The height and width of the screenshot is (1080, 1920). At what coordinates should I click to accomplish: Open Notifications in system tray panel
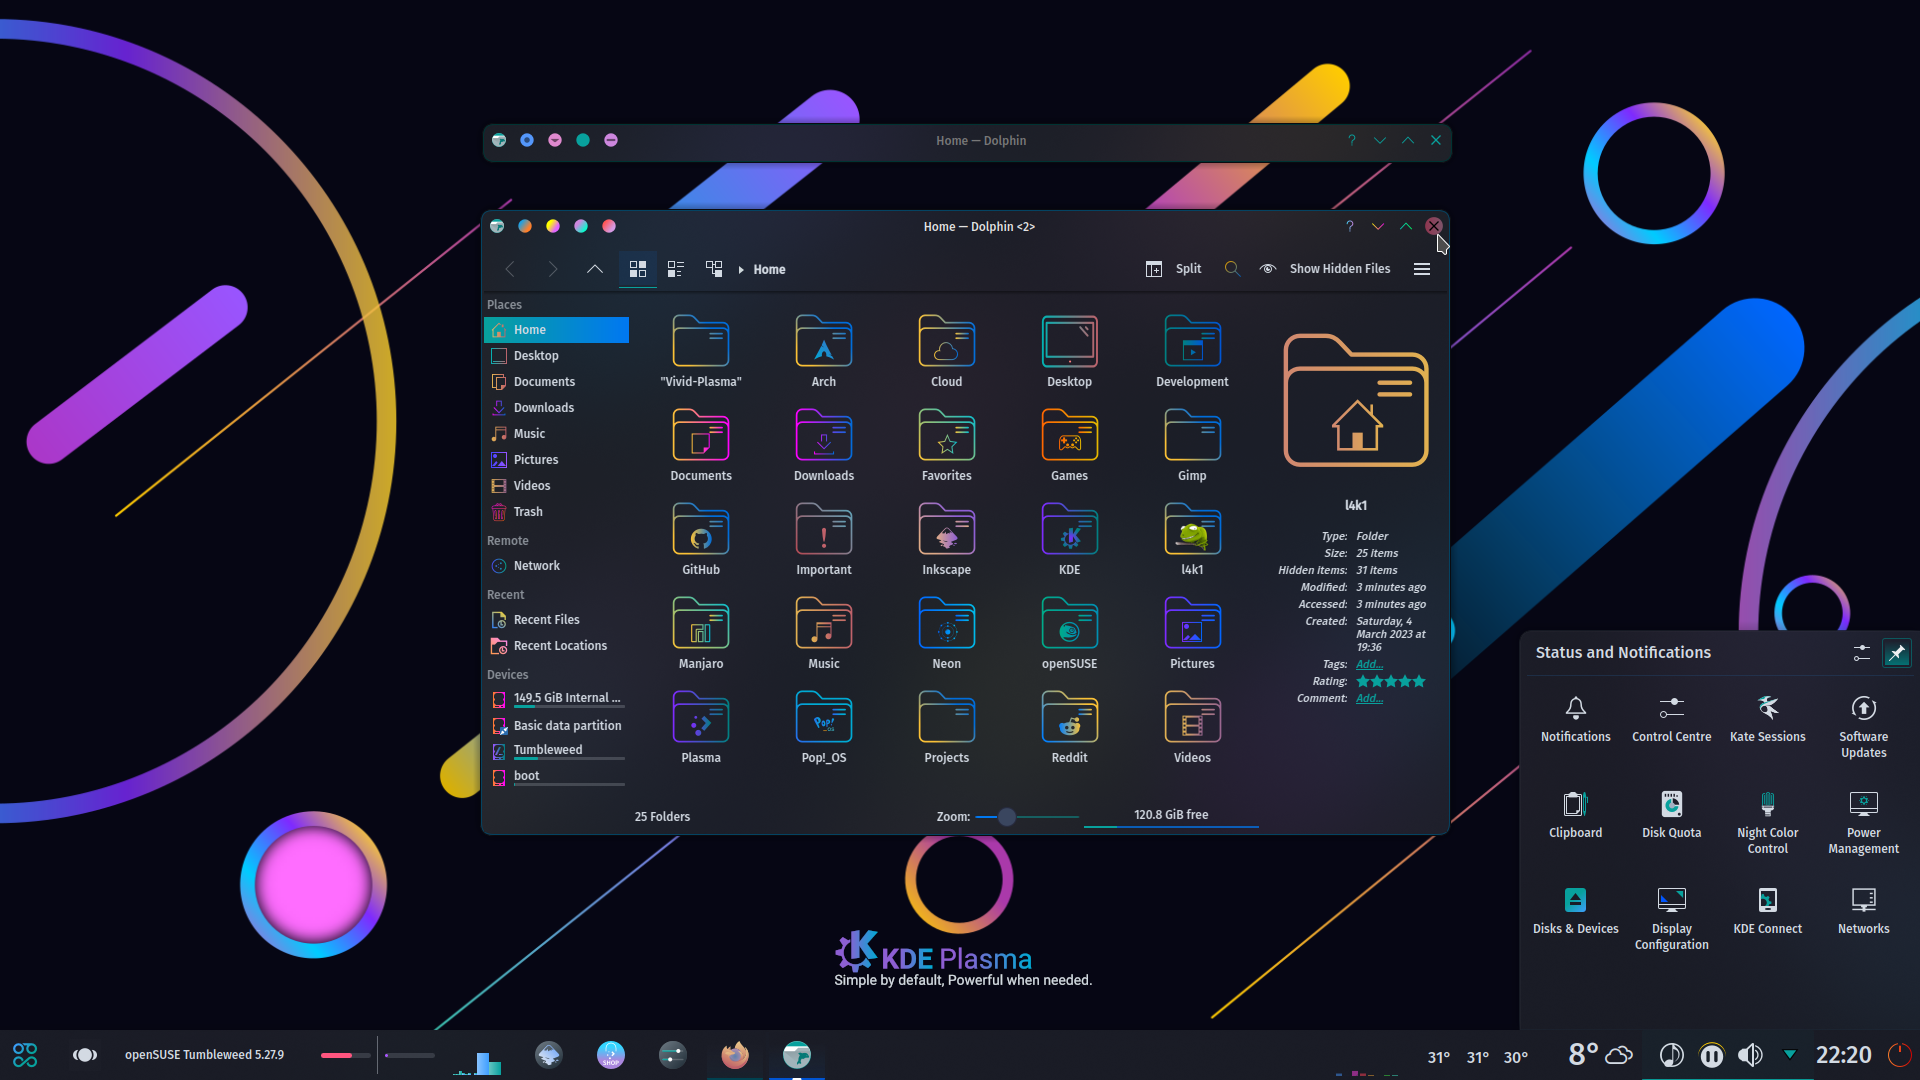pos(1575,719)
